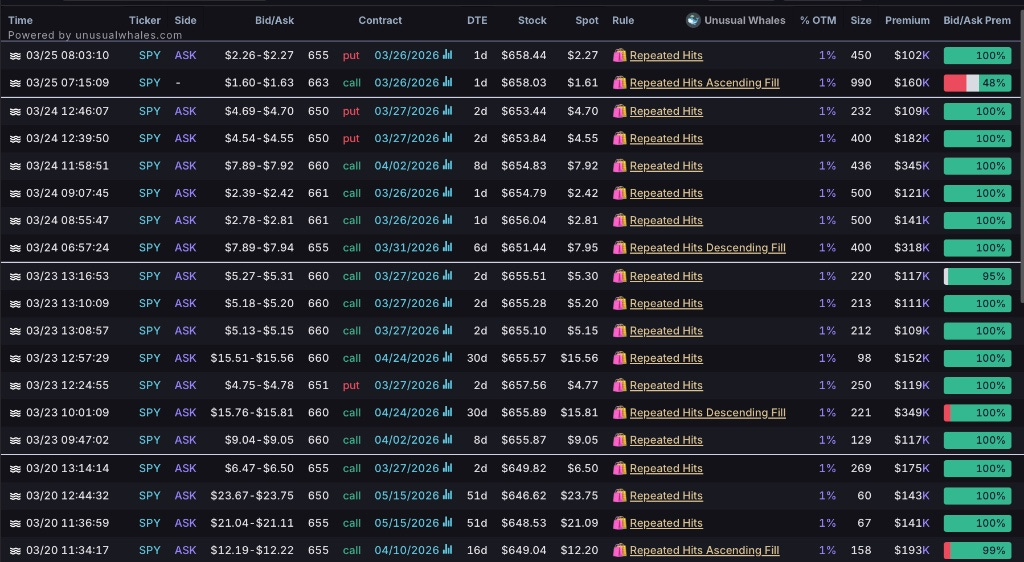Open Repeated Hits Ascending Fill rule at 07:15:09

click(704, 83)
